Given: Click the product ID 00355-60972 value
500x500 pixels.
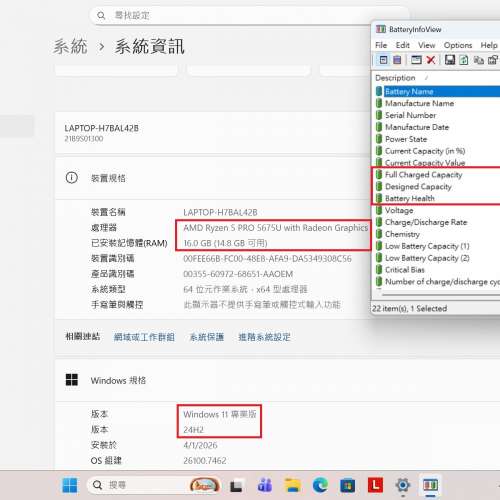Looking at the screenshot, I should (238, 274).
